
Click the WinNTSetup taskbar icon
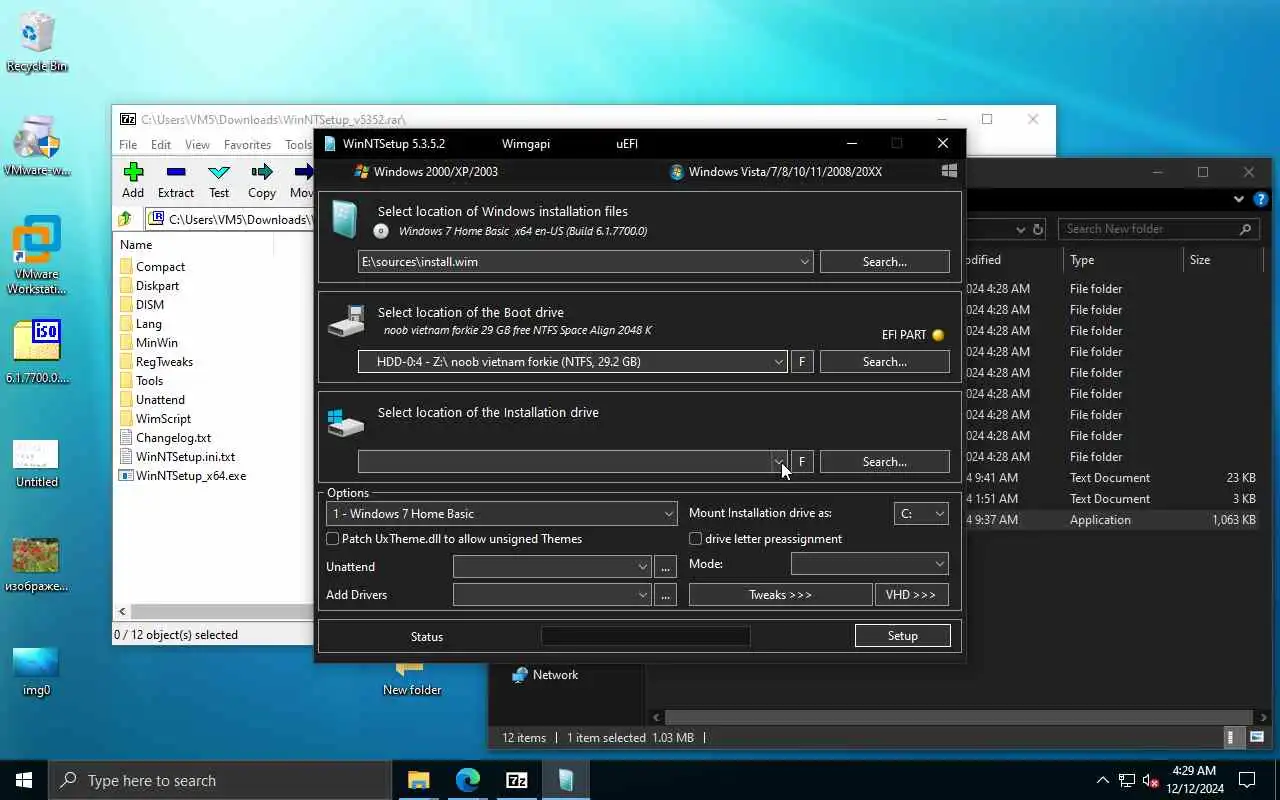pos(566,780)
